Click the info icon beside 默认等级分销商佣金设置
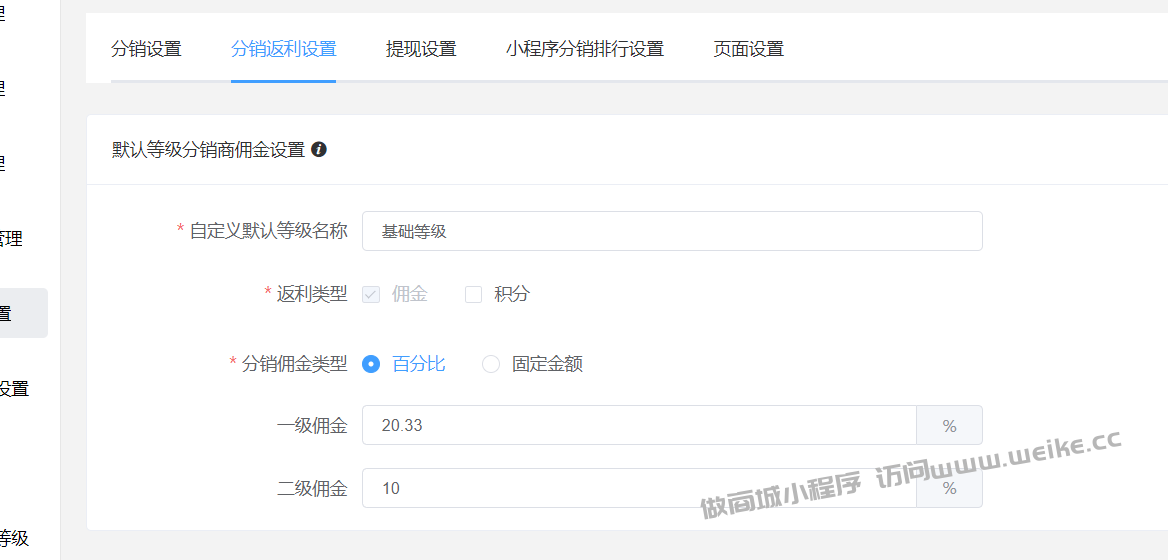Viewport: 1168px width, 560px height. click(319, 150)
